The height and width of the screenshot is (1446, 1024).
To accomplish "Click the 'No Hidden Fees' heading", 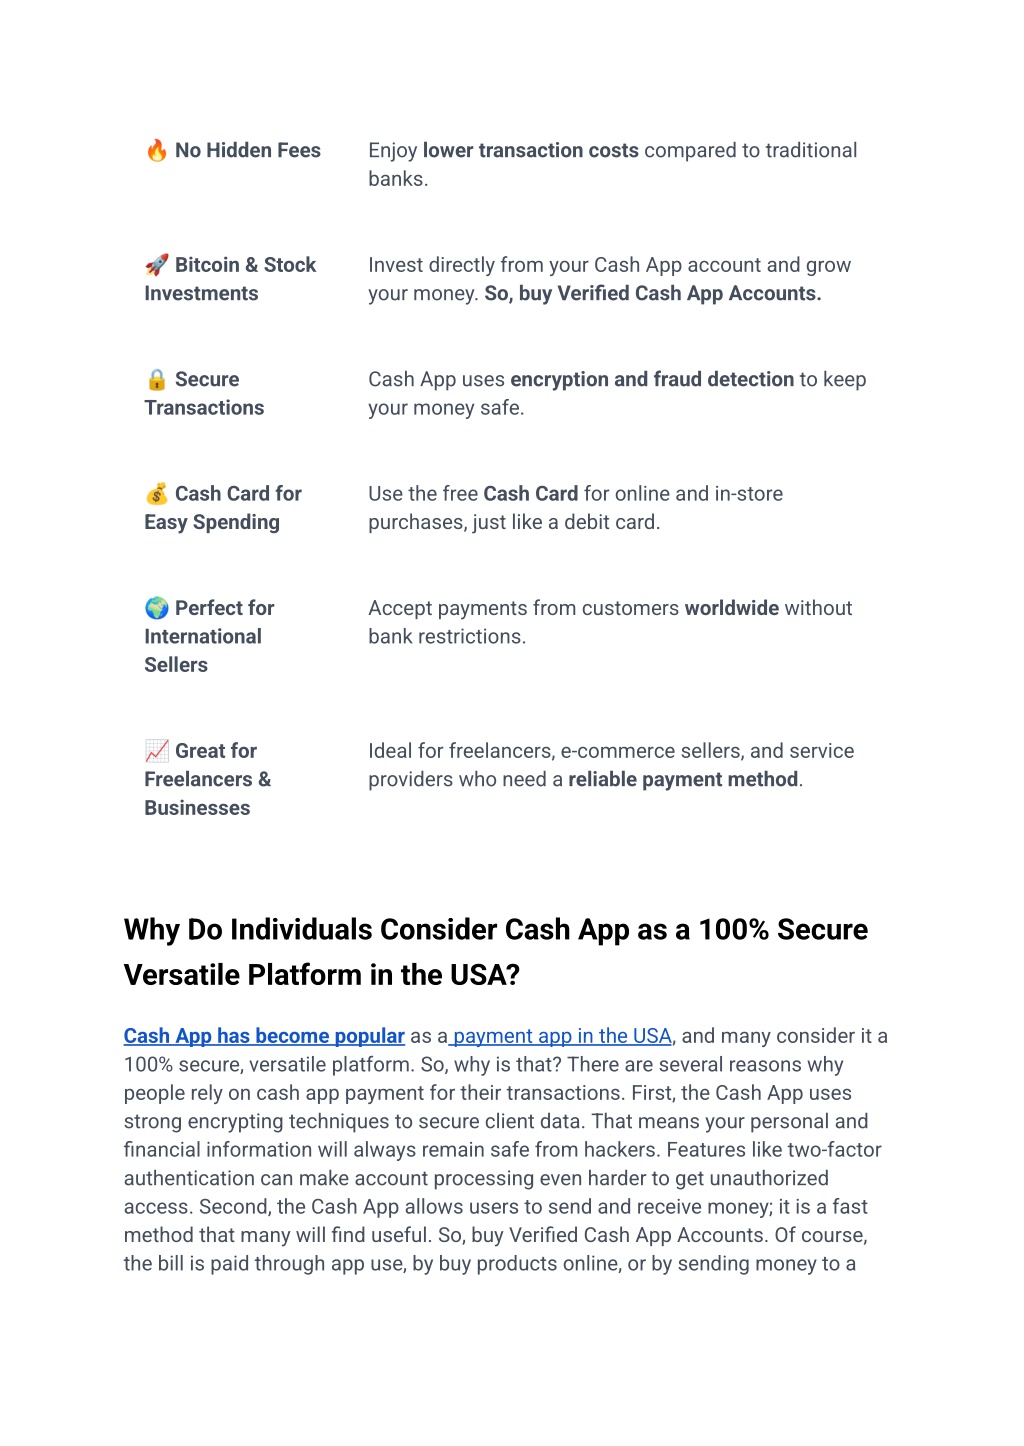I will click(x=248, y=151).
